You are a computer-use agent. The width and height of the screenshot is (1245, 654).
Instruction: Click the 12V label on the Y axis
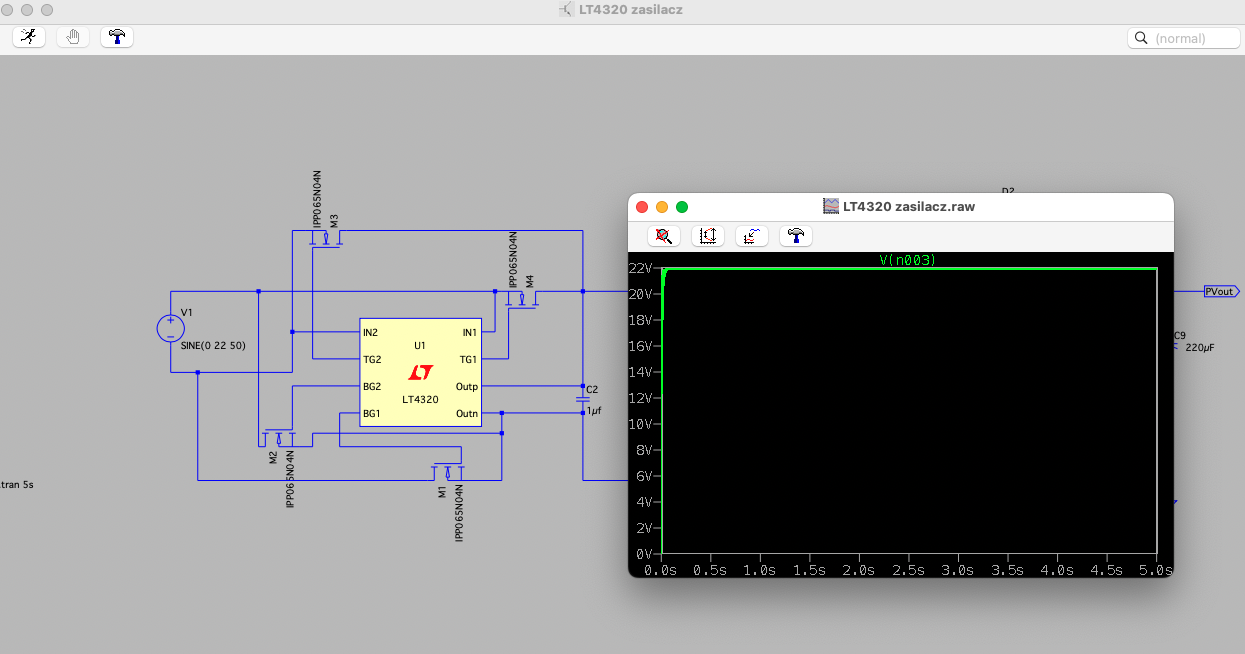[641, 398]
